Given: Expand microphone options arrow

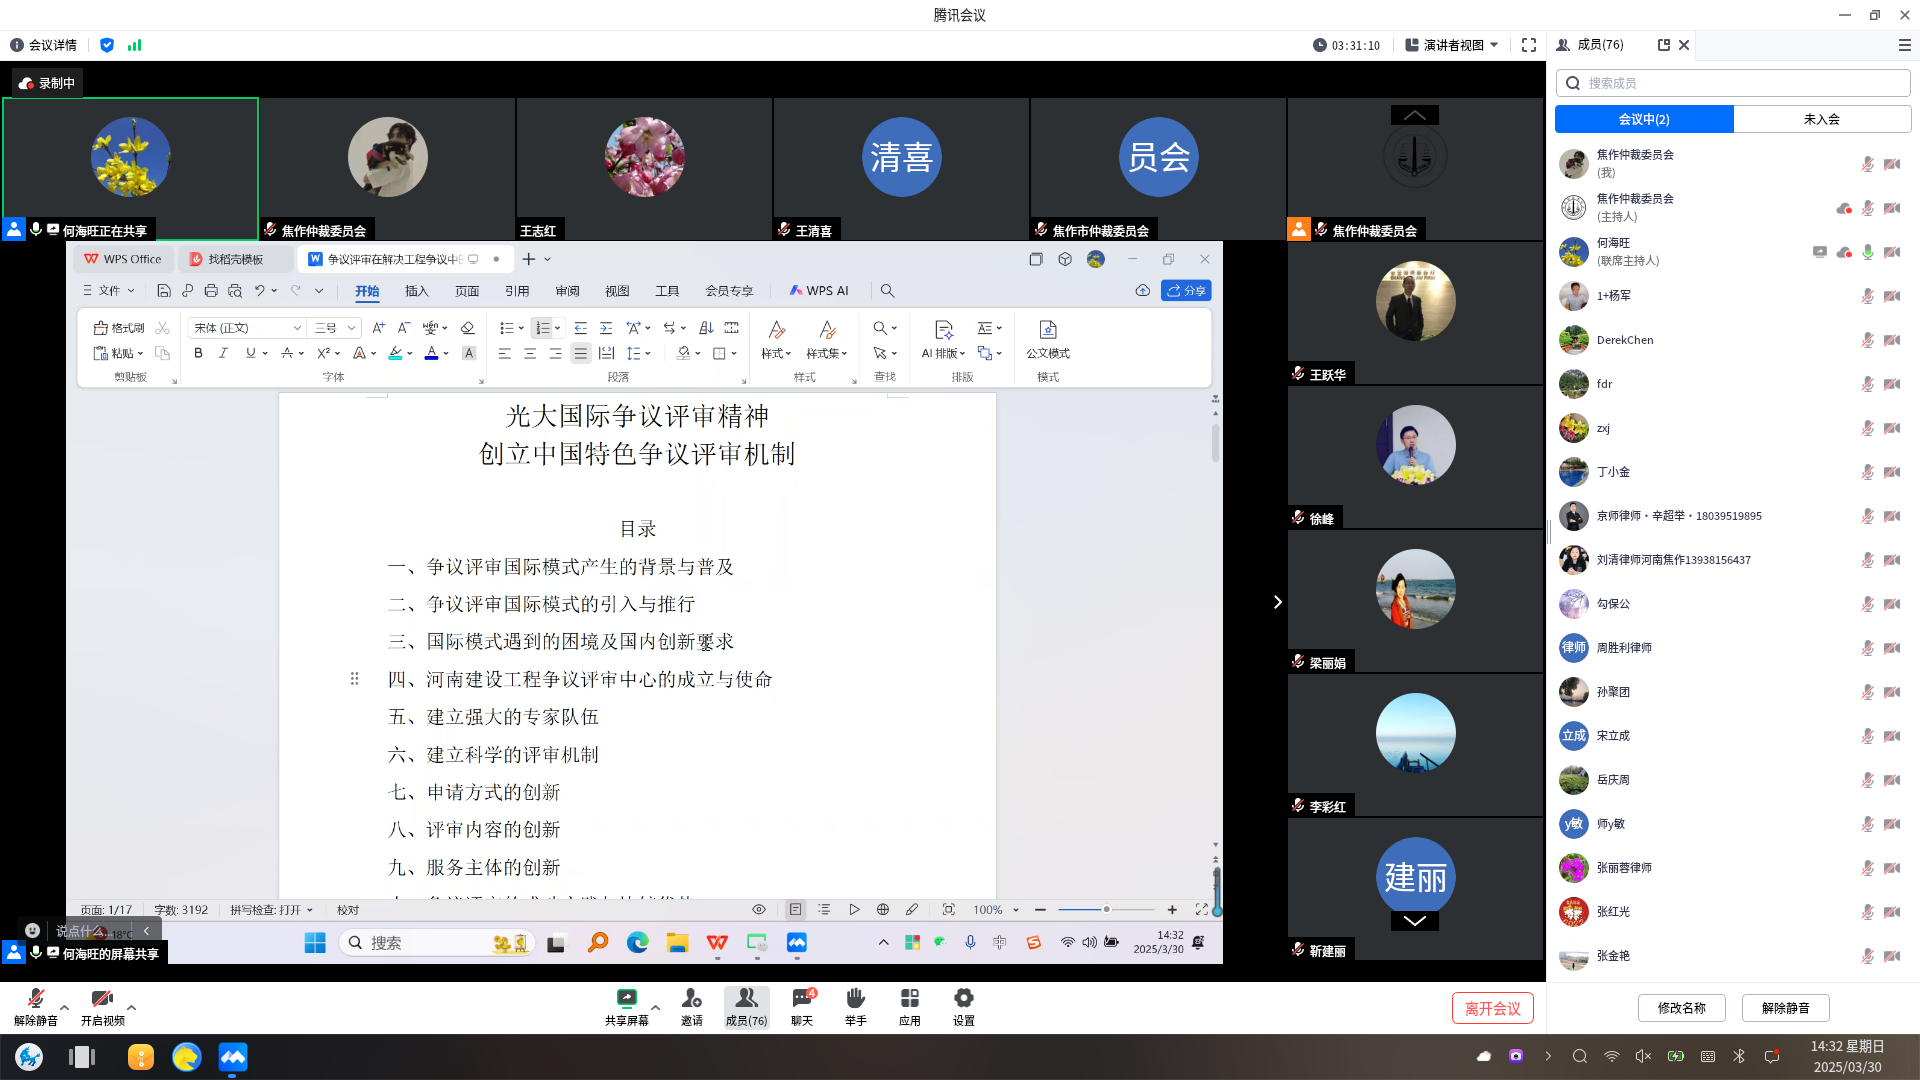Looking at the screenshot, I should (64, 1008).
